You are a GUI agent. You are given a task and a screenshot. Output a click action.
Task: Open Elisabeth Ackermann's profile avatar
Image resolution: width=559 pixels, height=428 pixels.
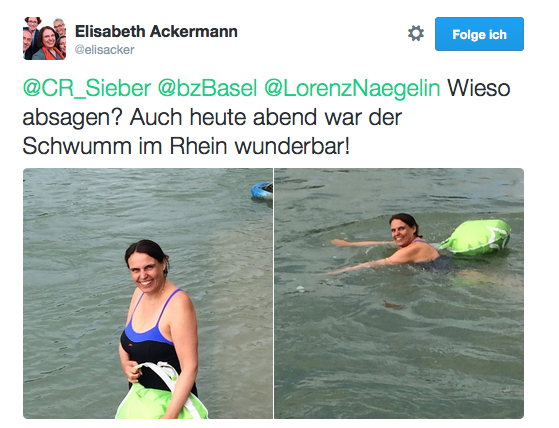coord(45,38)
